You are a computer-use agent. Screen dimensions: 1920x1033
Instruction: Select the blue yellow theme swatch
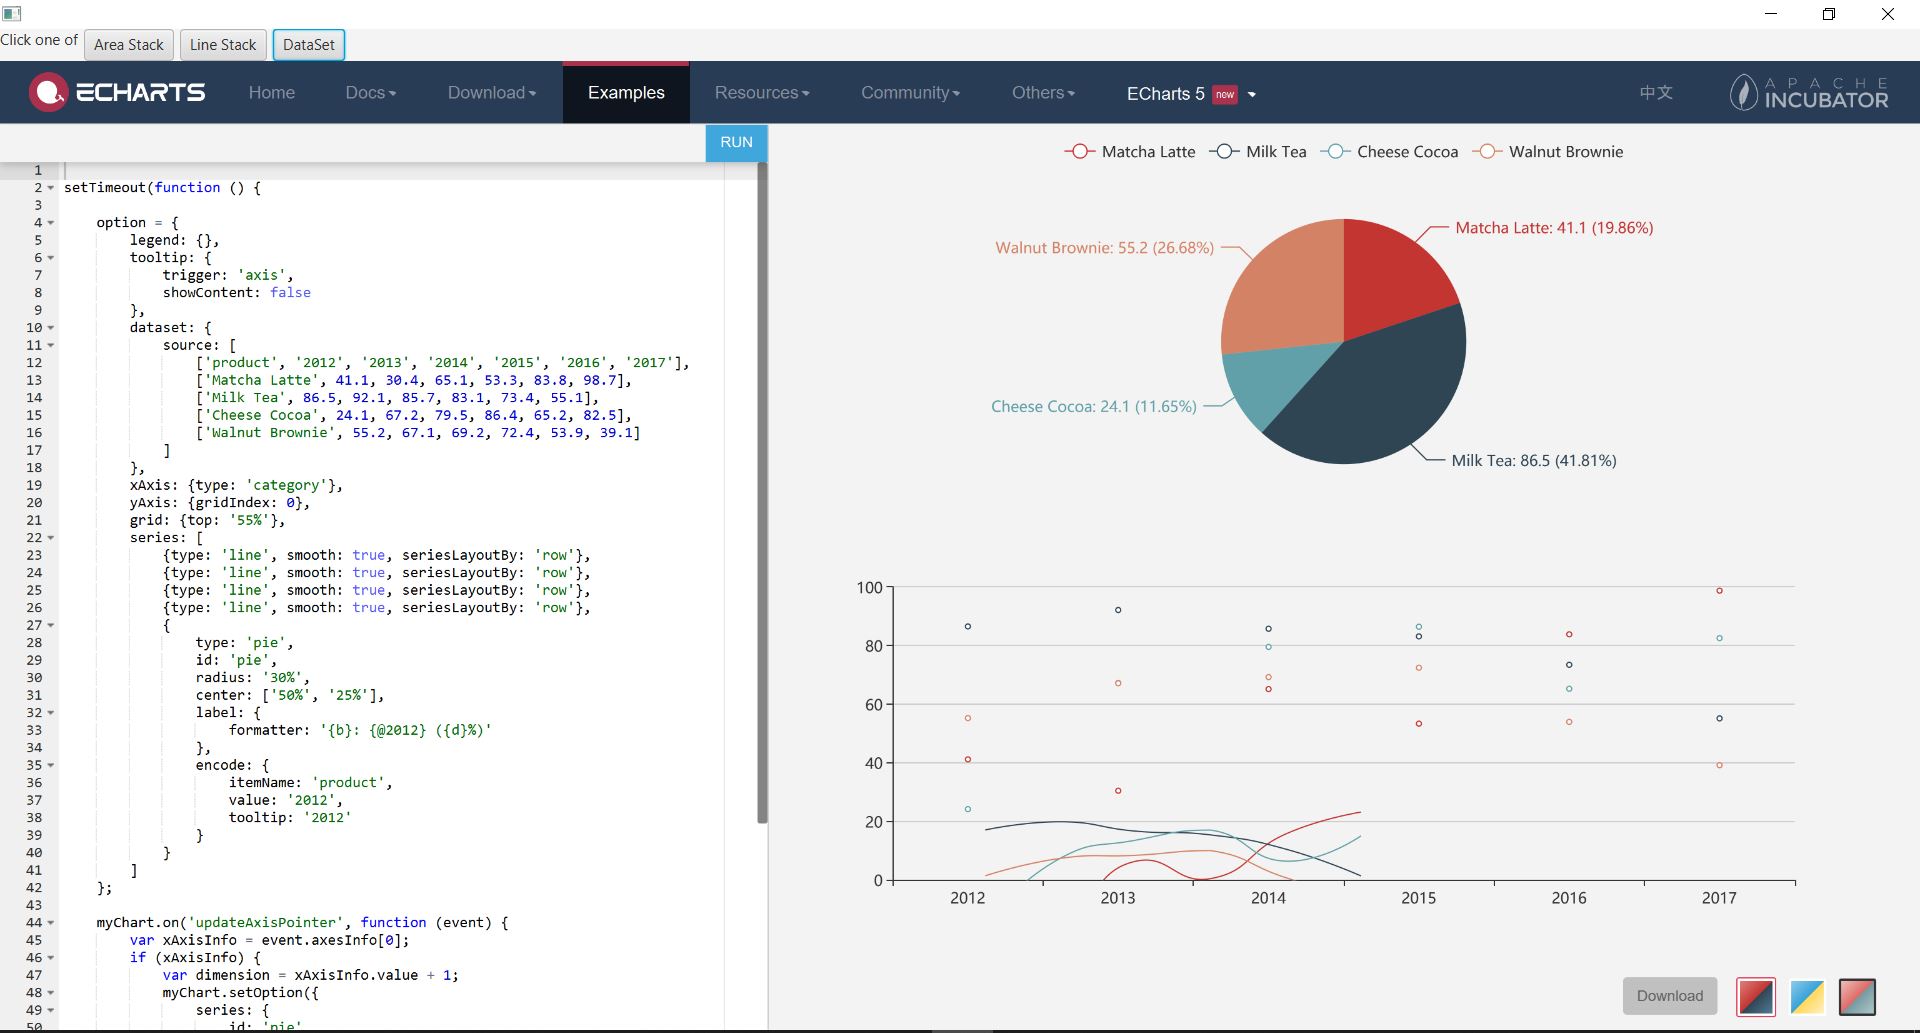(x=1806, y=996)
